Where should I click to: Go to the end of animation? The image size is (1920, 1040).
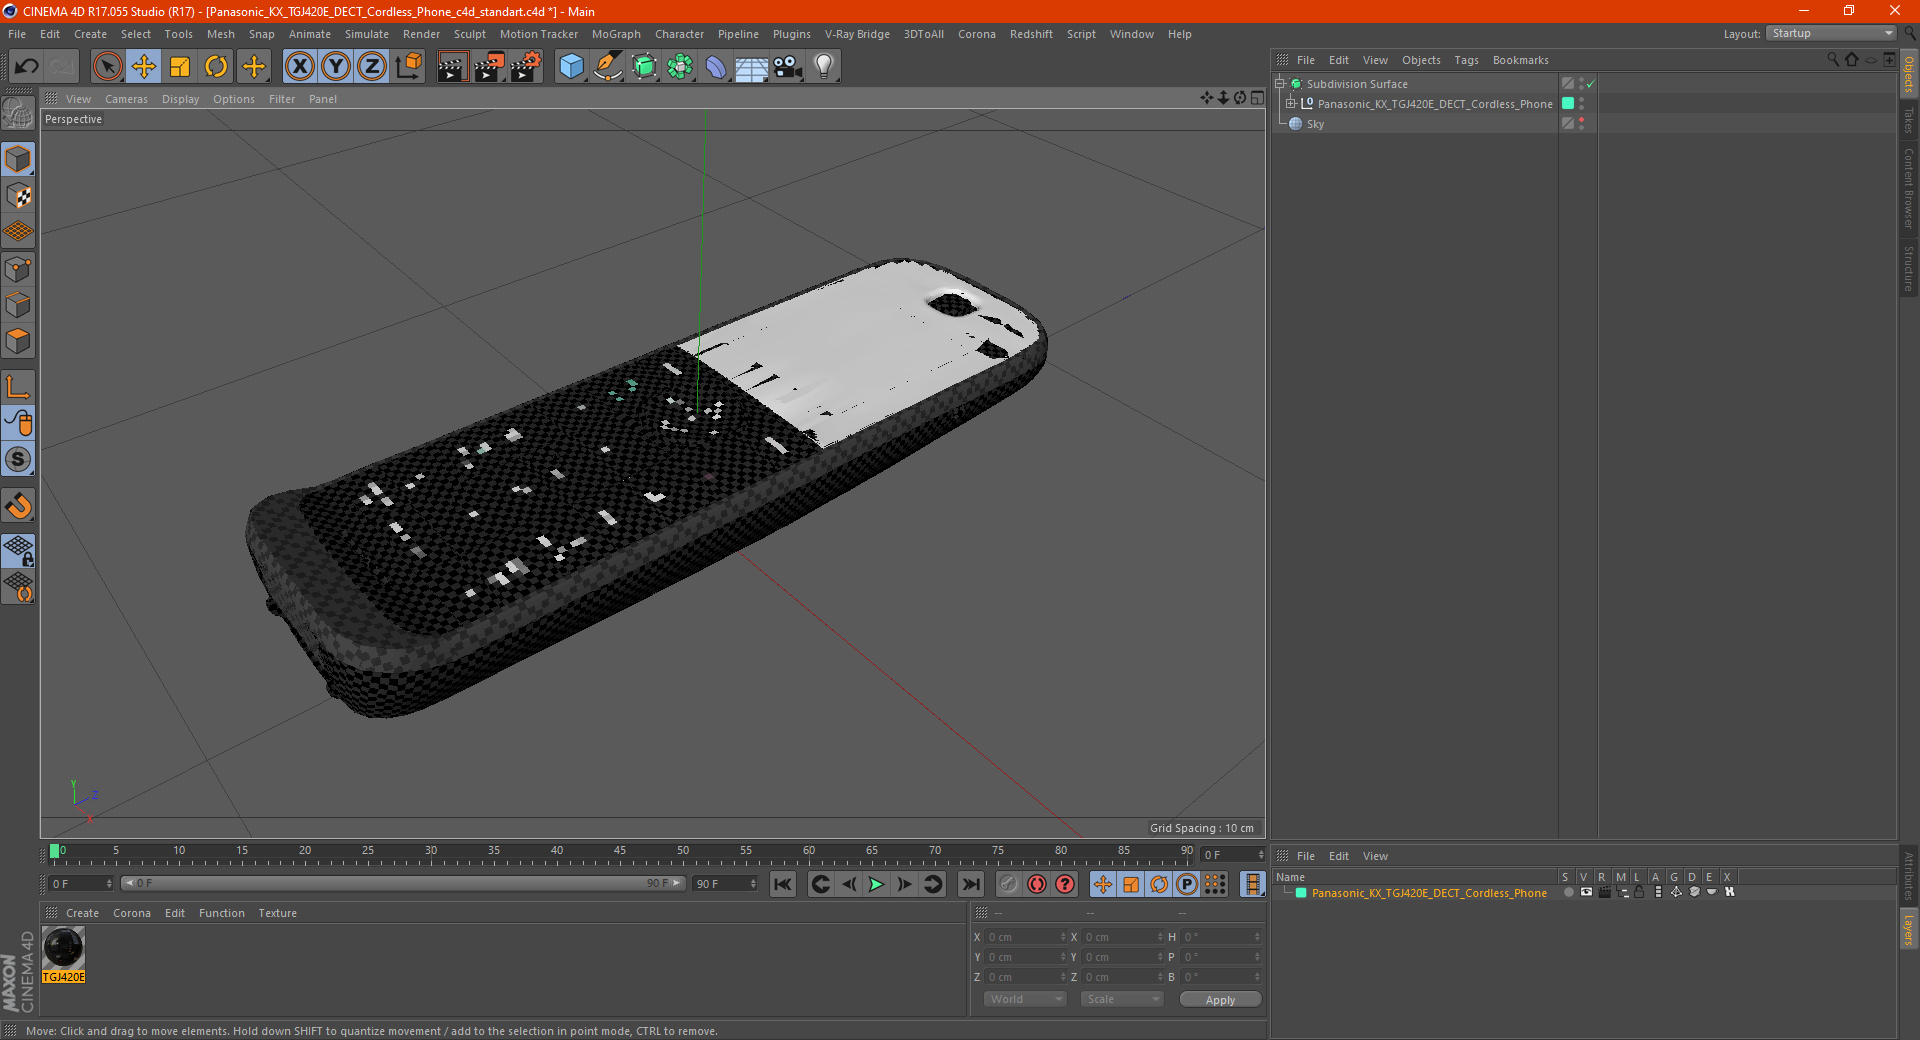click(x=970, y=884)
